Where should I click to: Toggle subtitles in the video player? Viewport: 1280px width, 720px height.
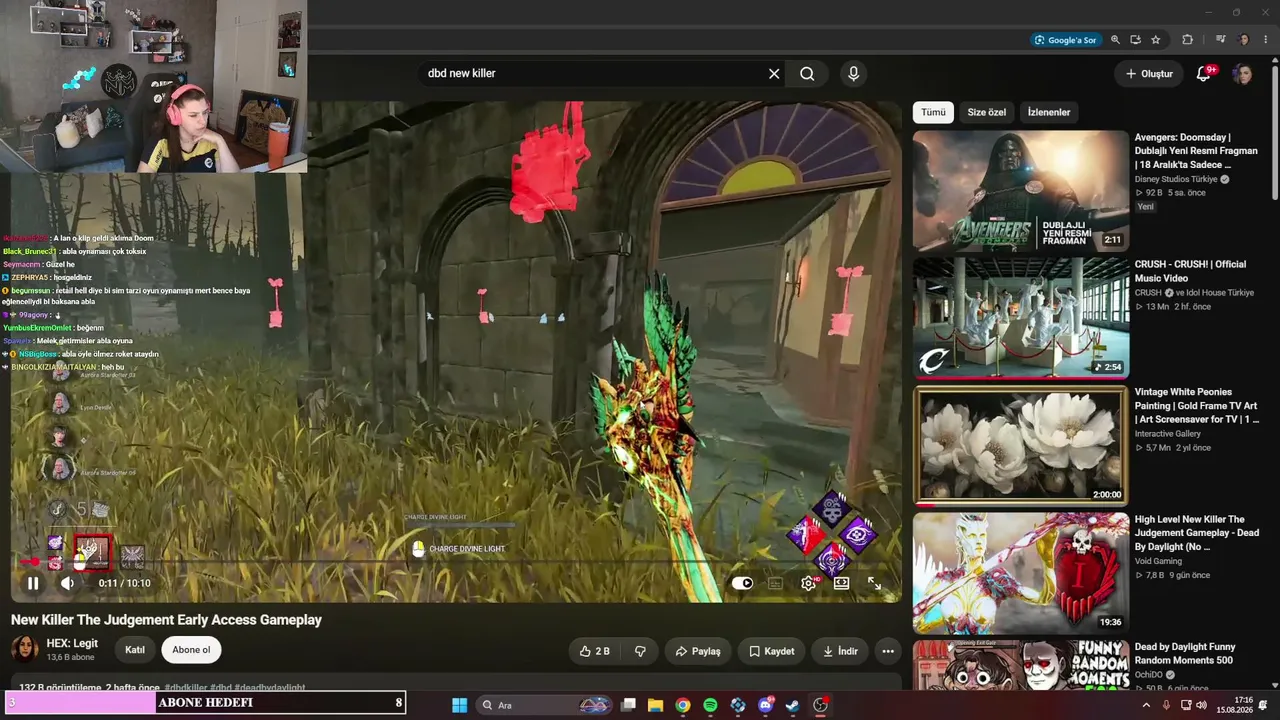[775, 583]
